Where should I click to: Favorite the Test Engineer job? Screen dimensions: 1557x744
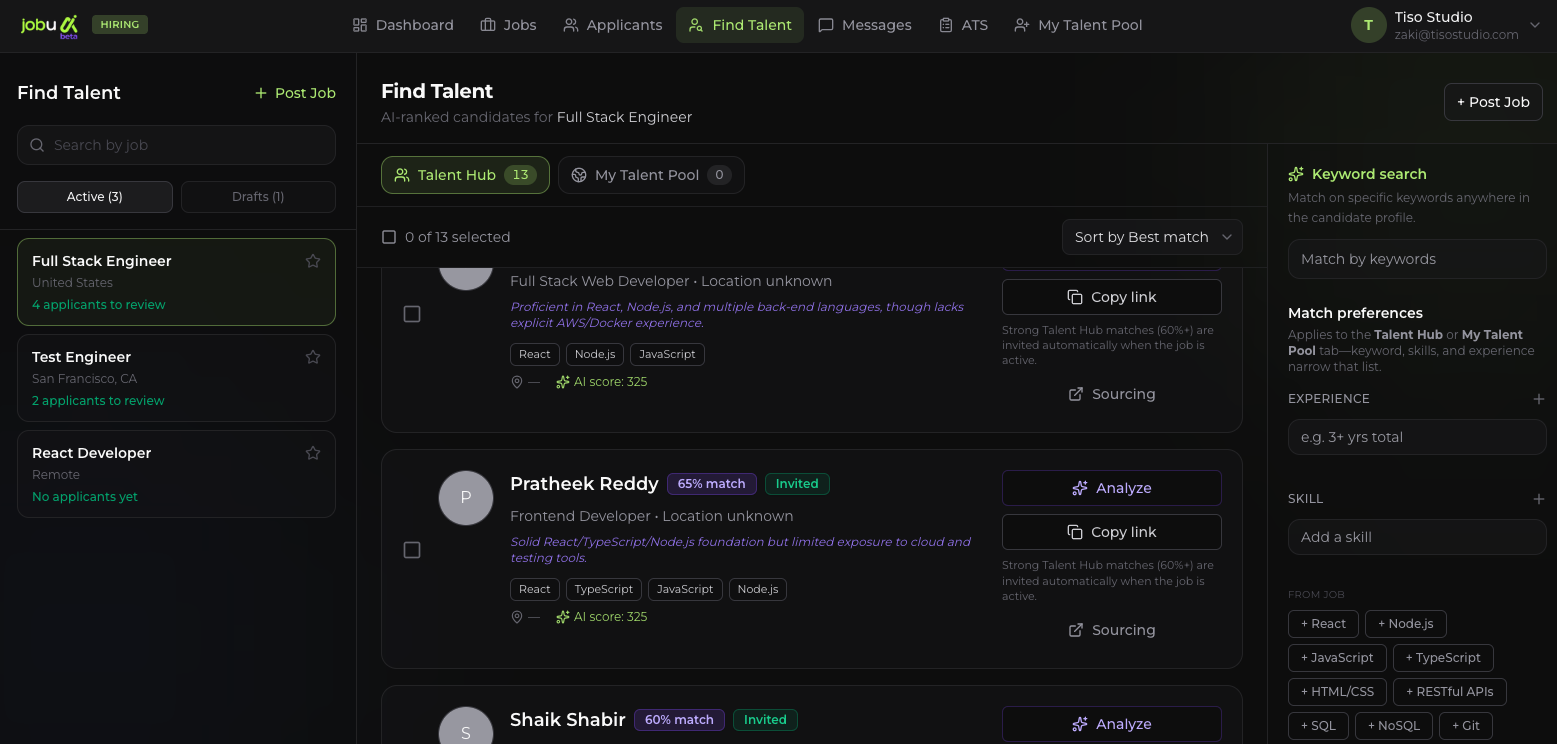(313, 357)
